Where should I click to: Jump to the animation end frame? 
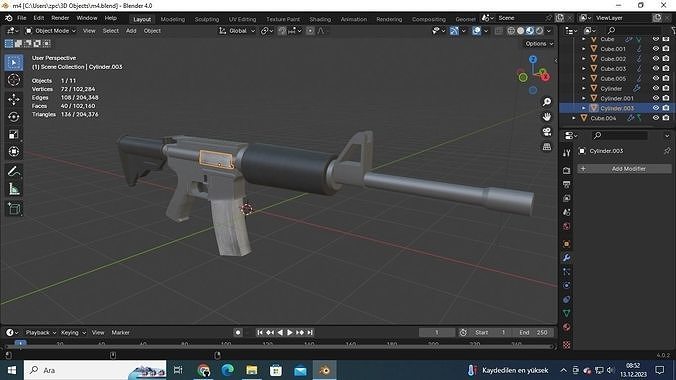pos(310,333)
